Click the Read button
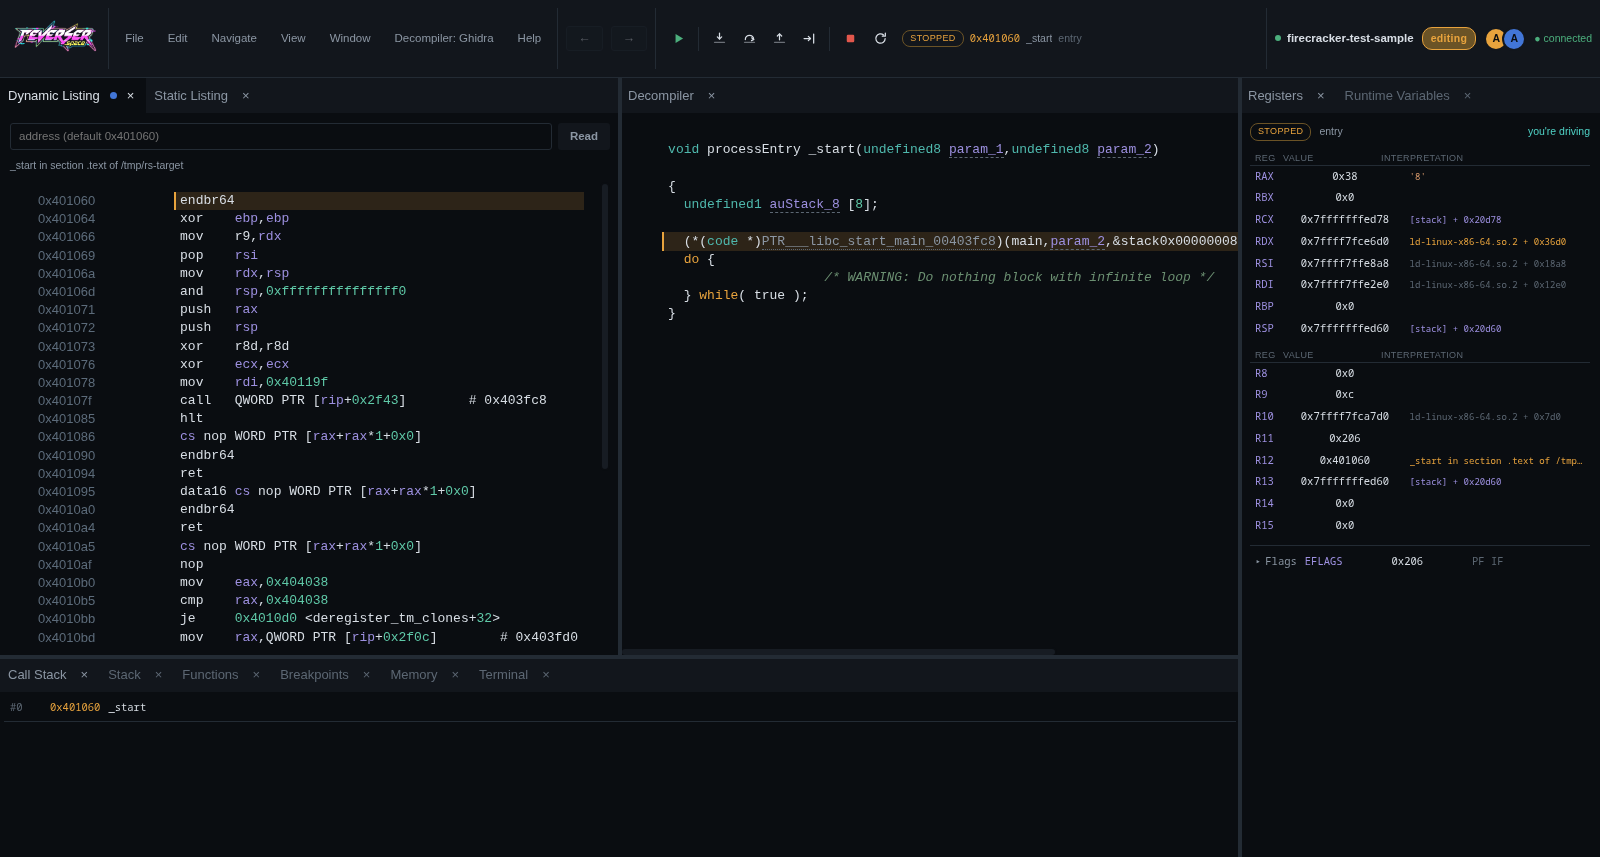This screenshot has height=857, width=1600. (584, 136)
